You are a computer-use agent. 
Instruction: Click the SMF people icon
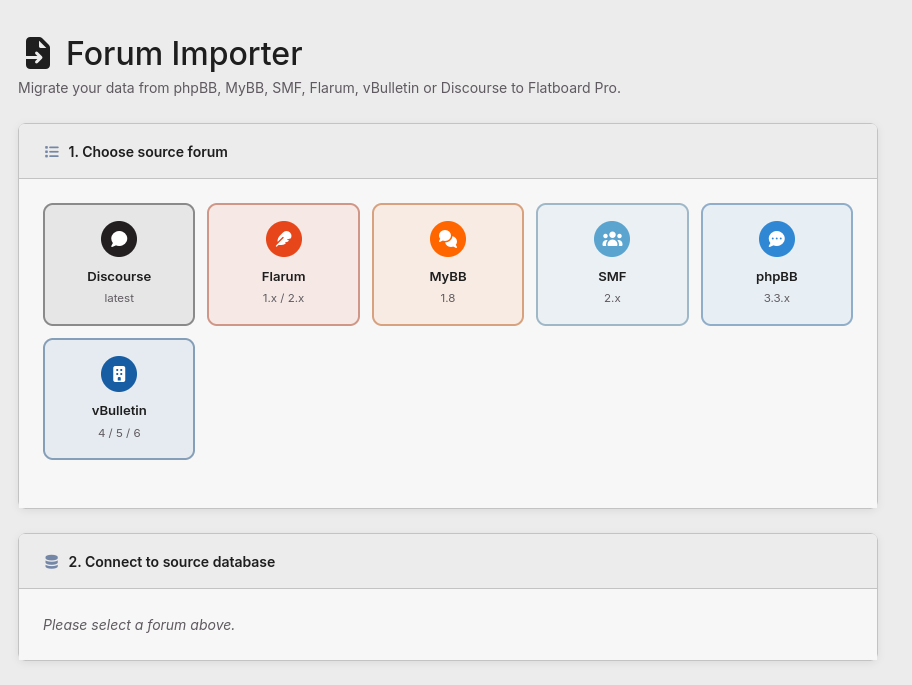(612, 239)
